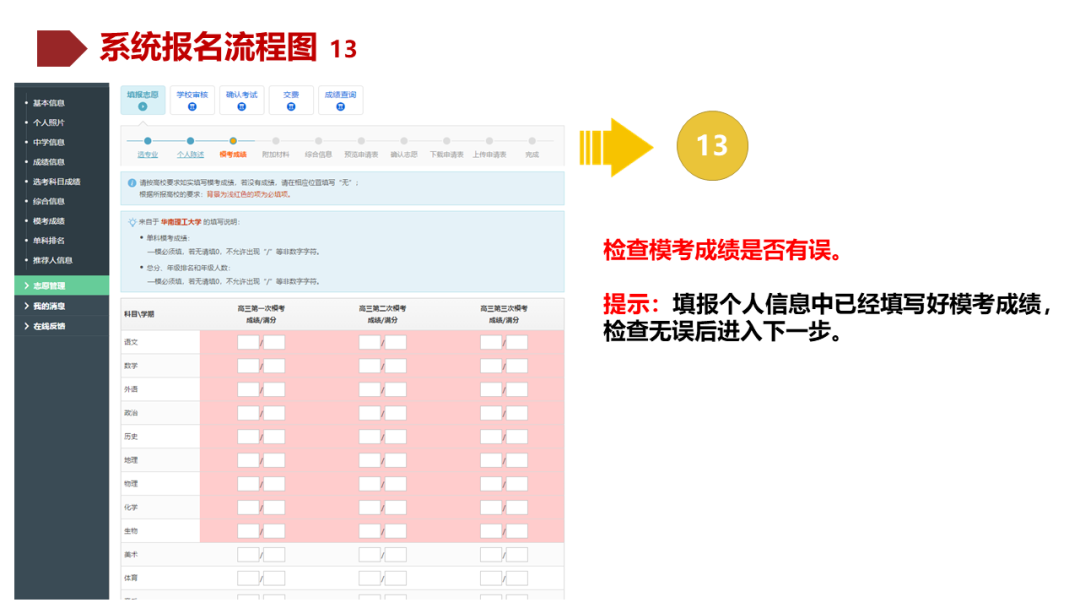Viewport: 1080px width, 608px height.
Task: Select 模考成绩 in the left sidebar
Action: (x=47, y=221)
